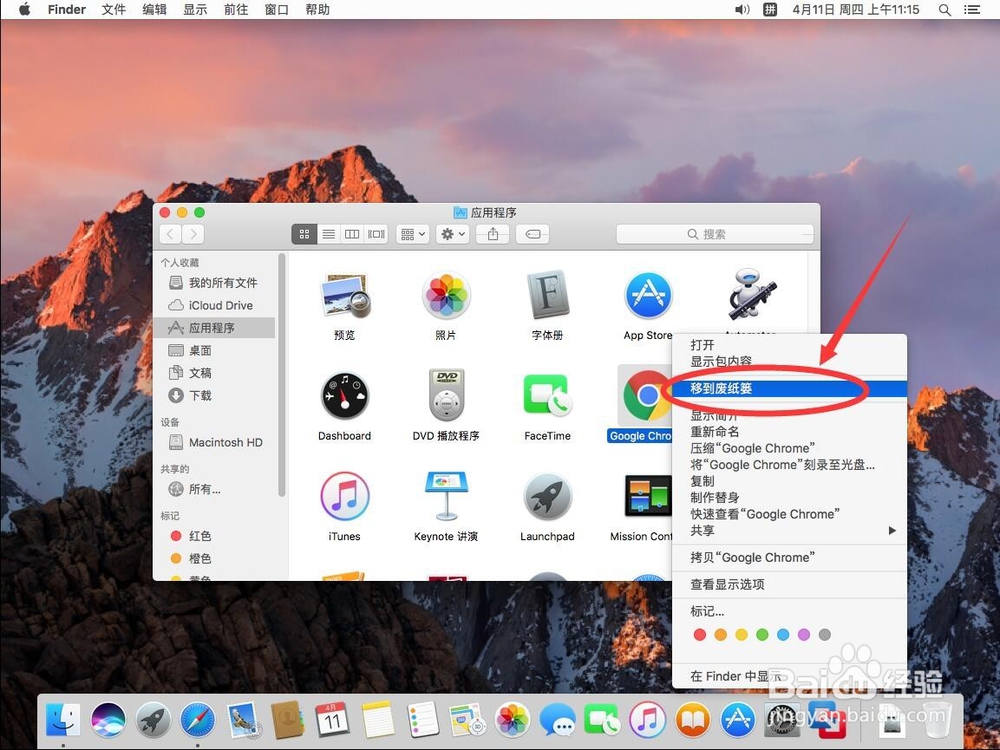Select 下载 in the Finder sidebar
Image resolution: width=1000 pixels, height=750 pixels.
(x=214, y=395)
